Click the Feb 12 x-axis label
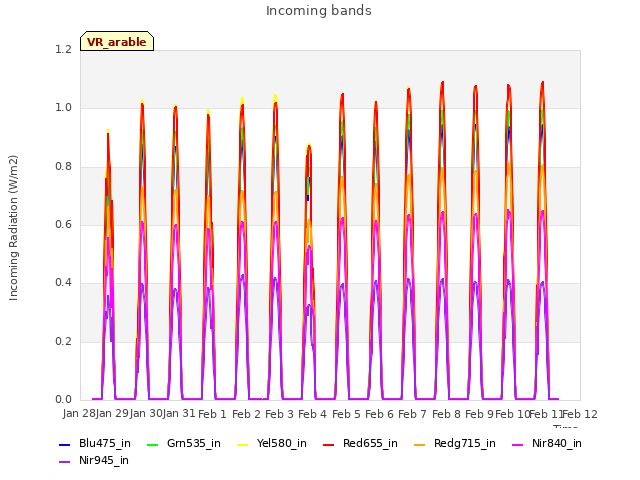This screenshot has width=640, height=480. point(580,414)
